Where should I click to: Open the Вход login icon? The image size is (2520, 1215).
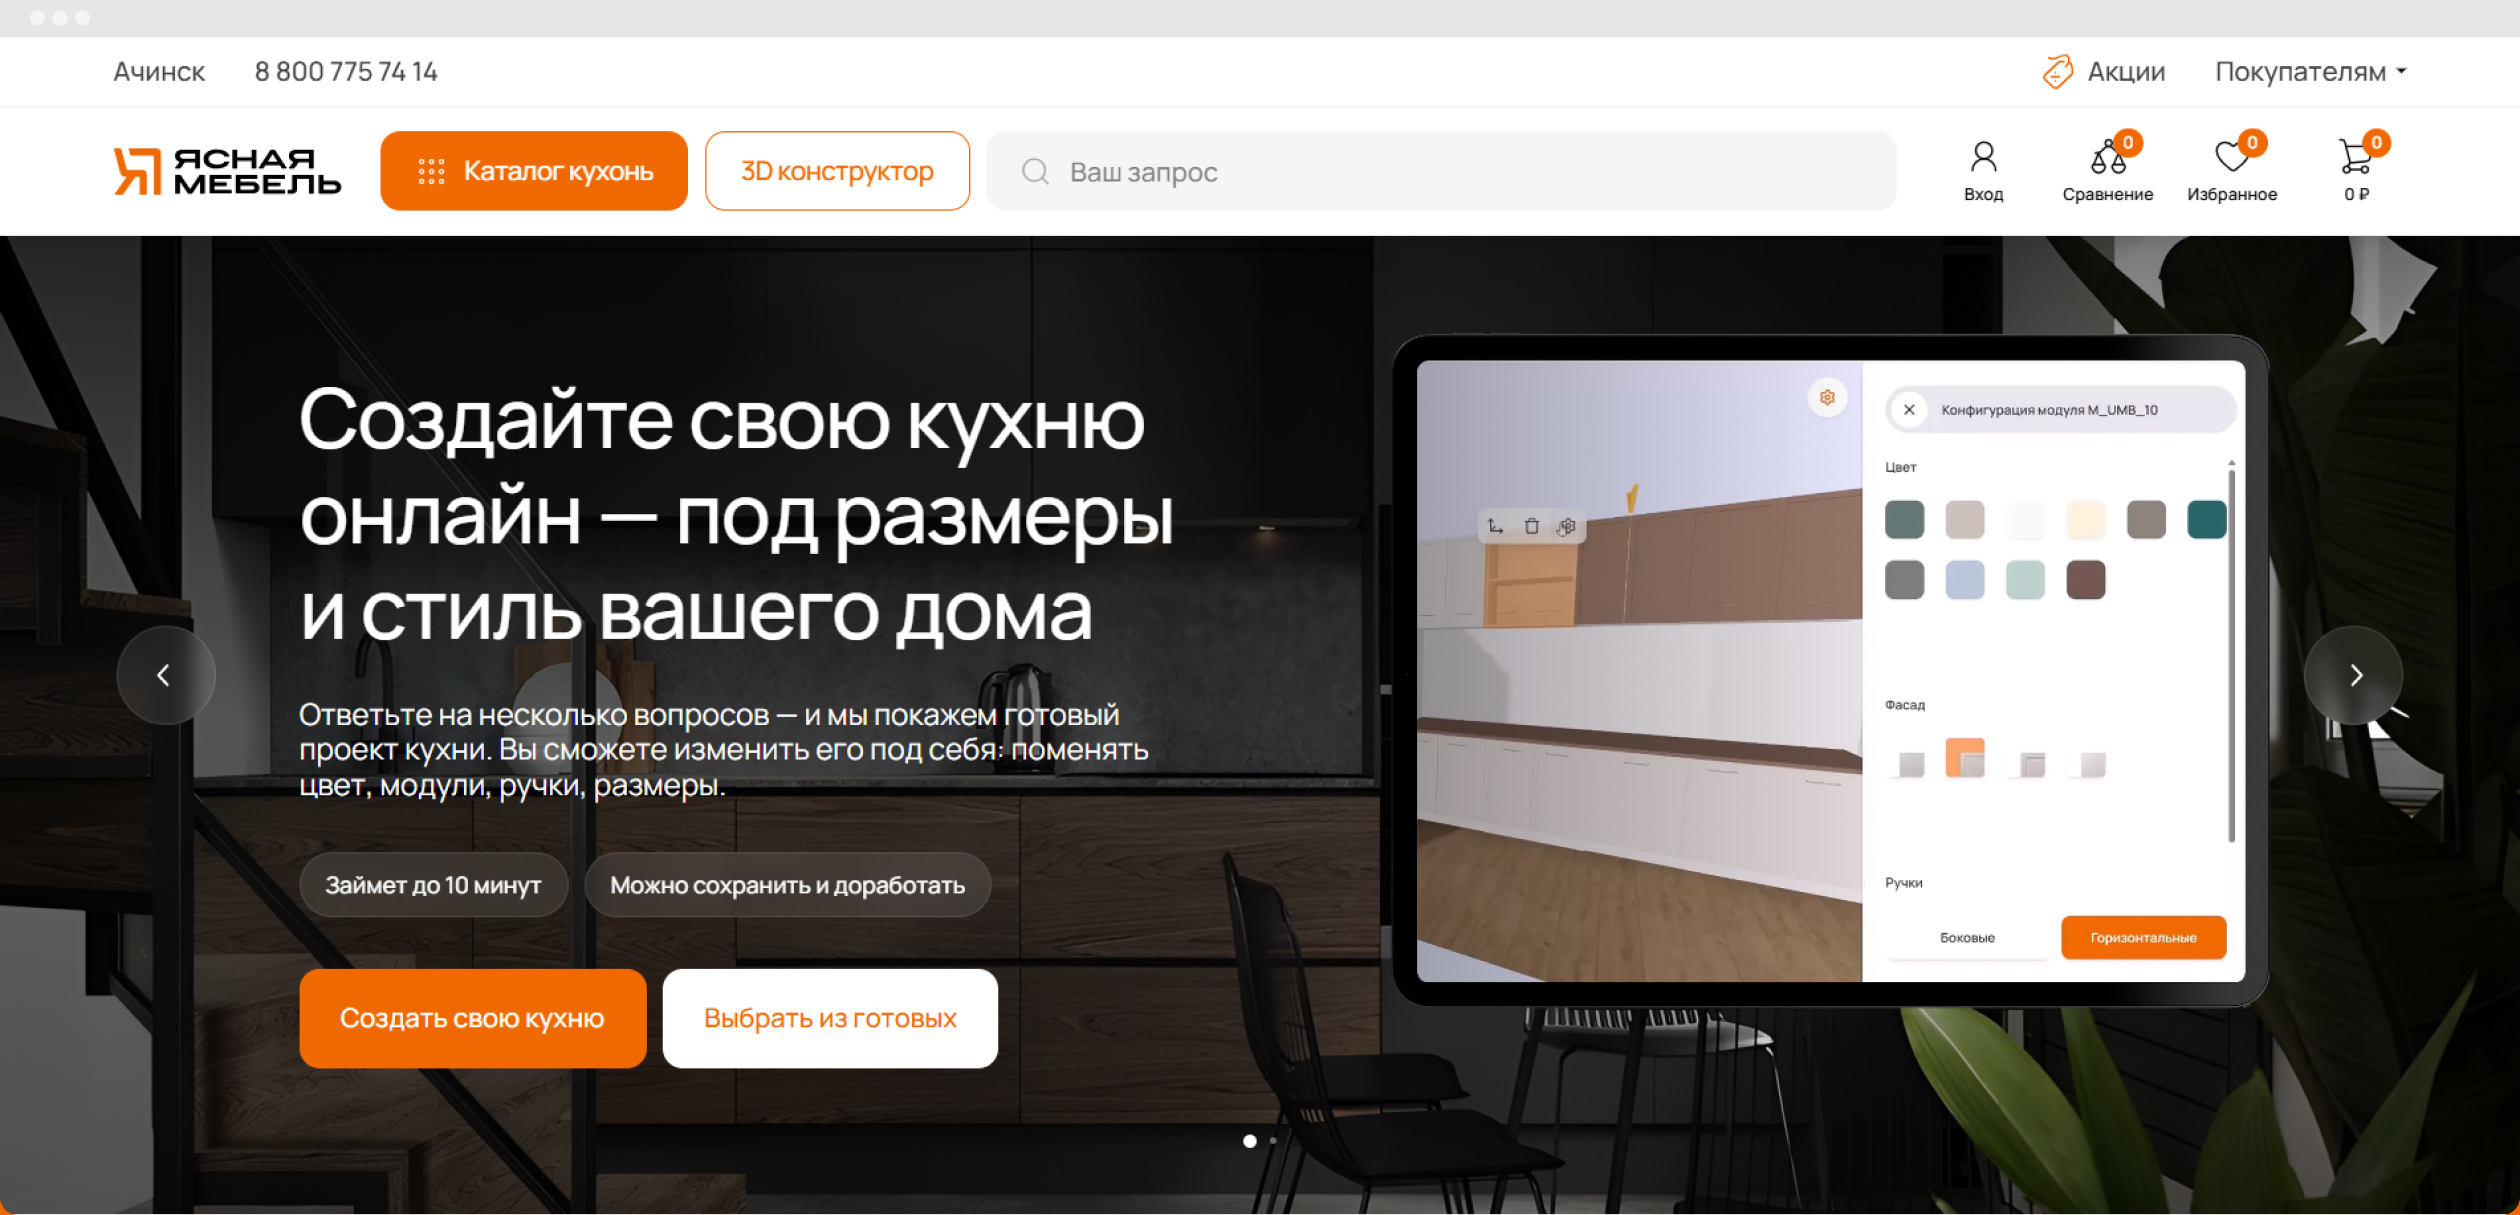coord(1983,158)
